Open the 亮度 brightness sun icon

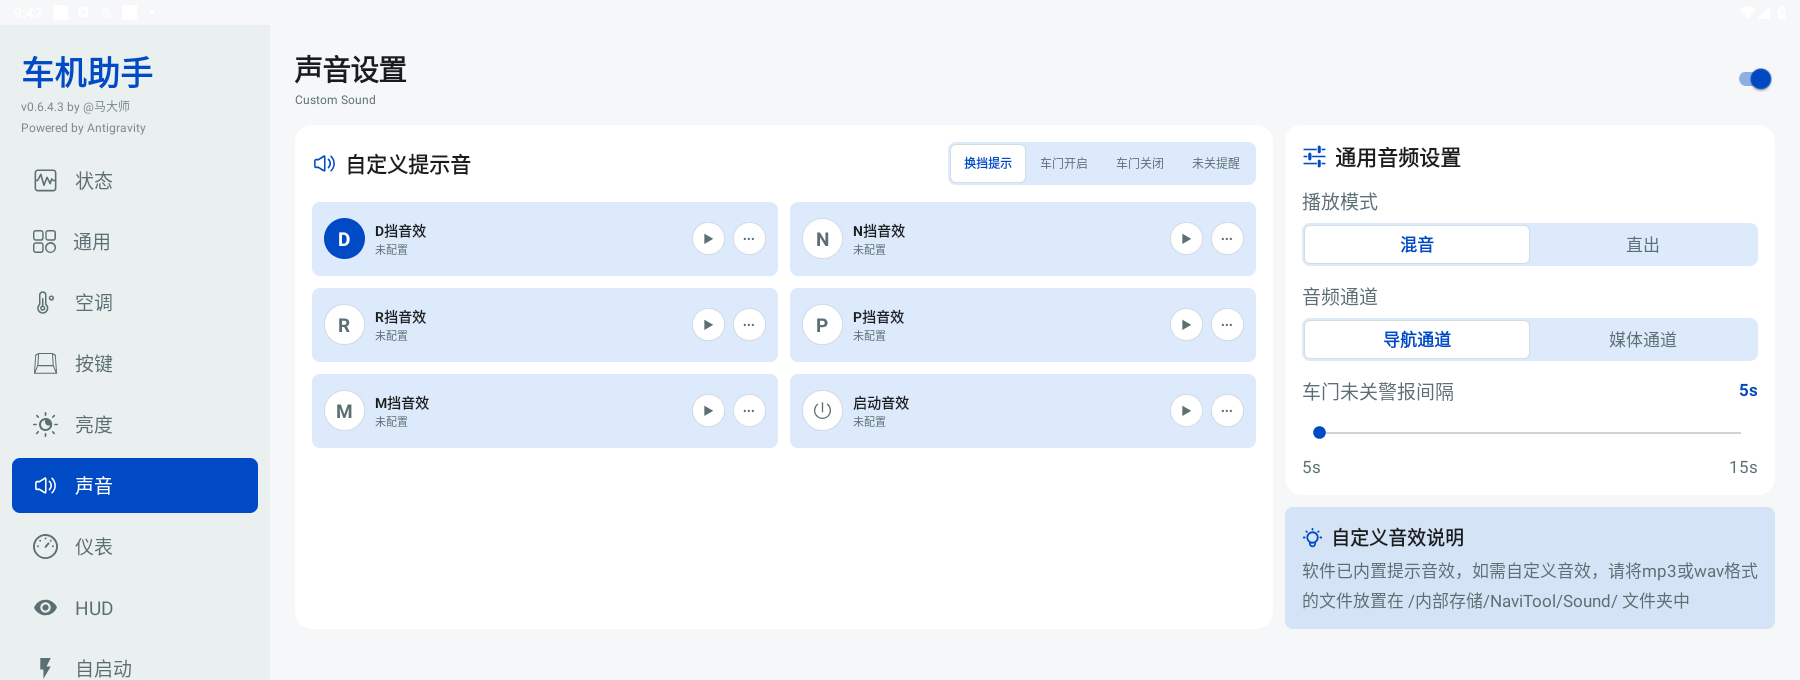(45, 425)
